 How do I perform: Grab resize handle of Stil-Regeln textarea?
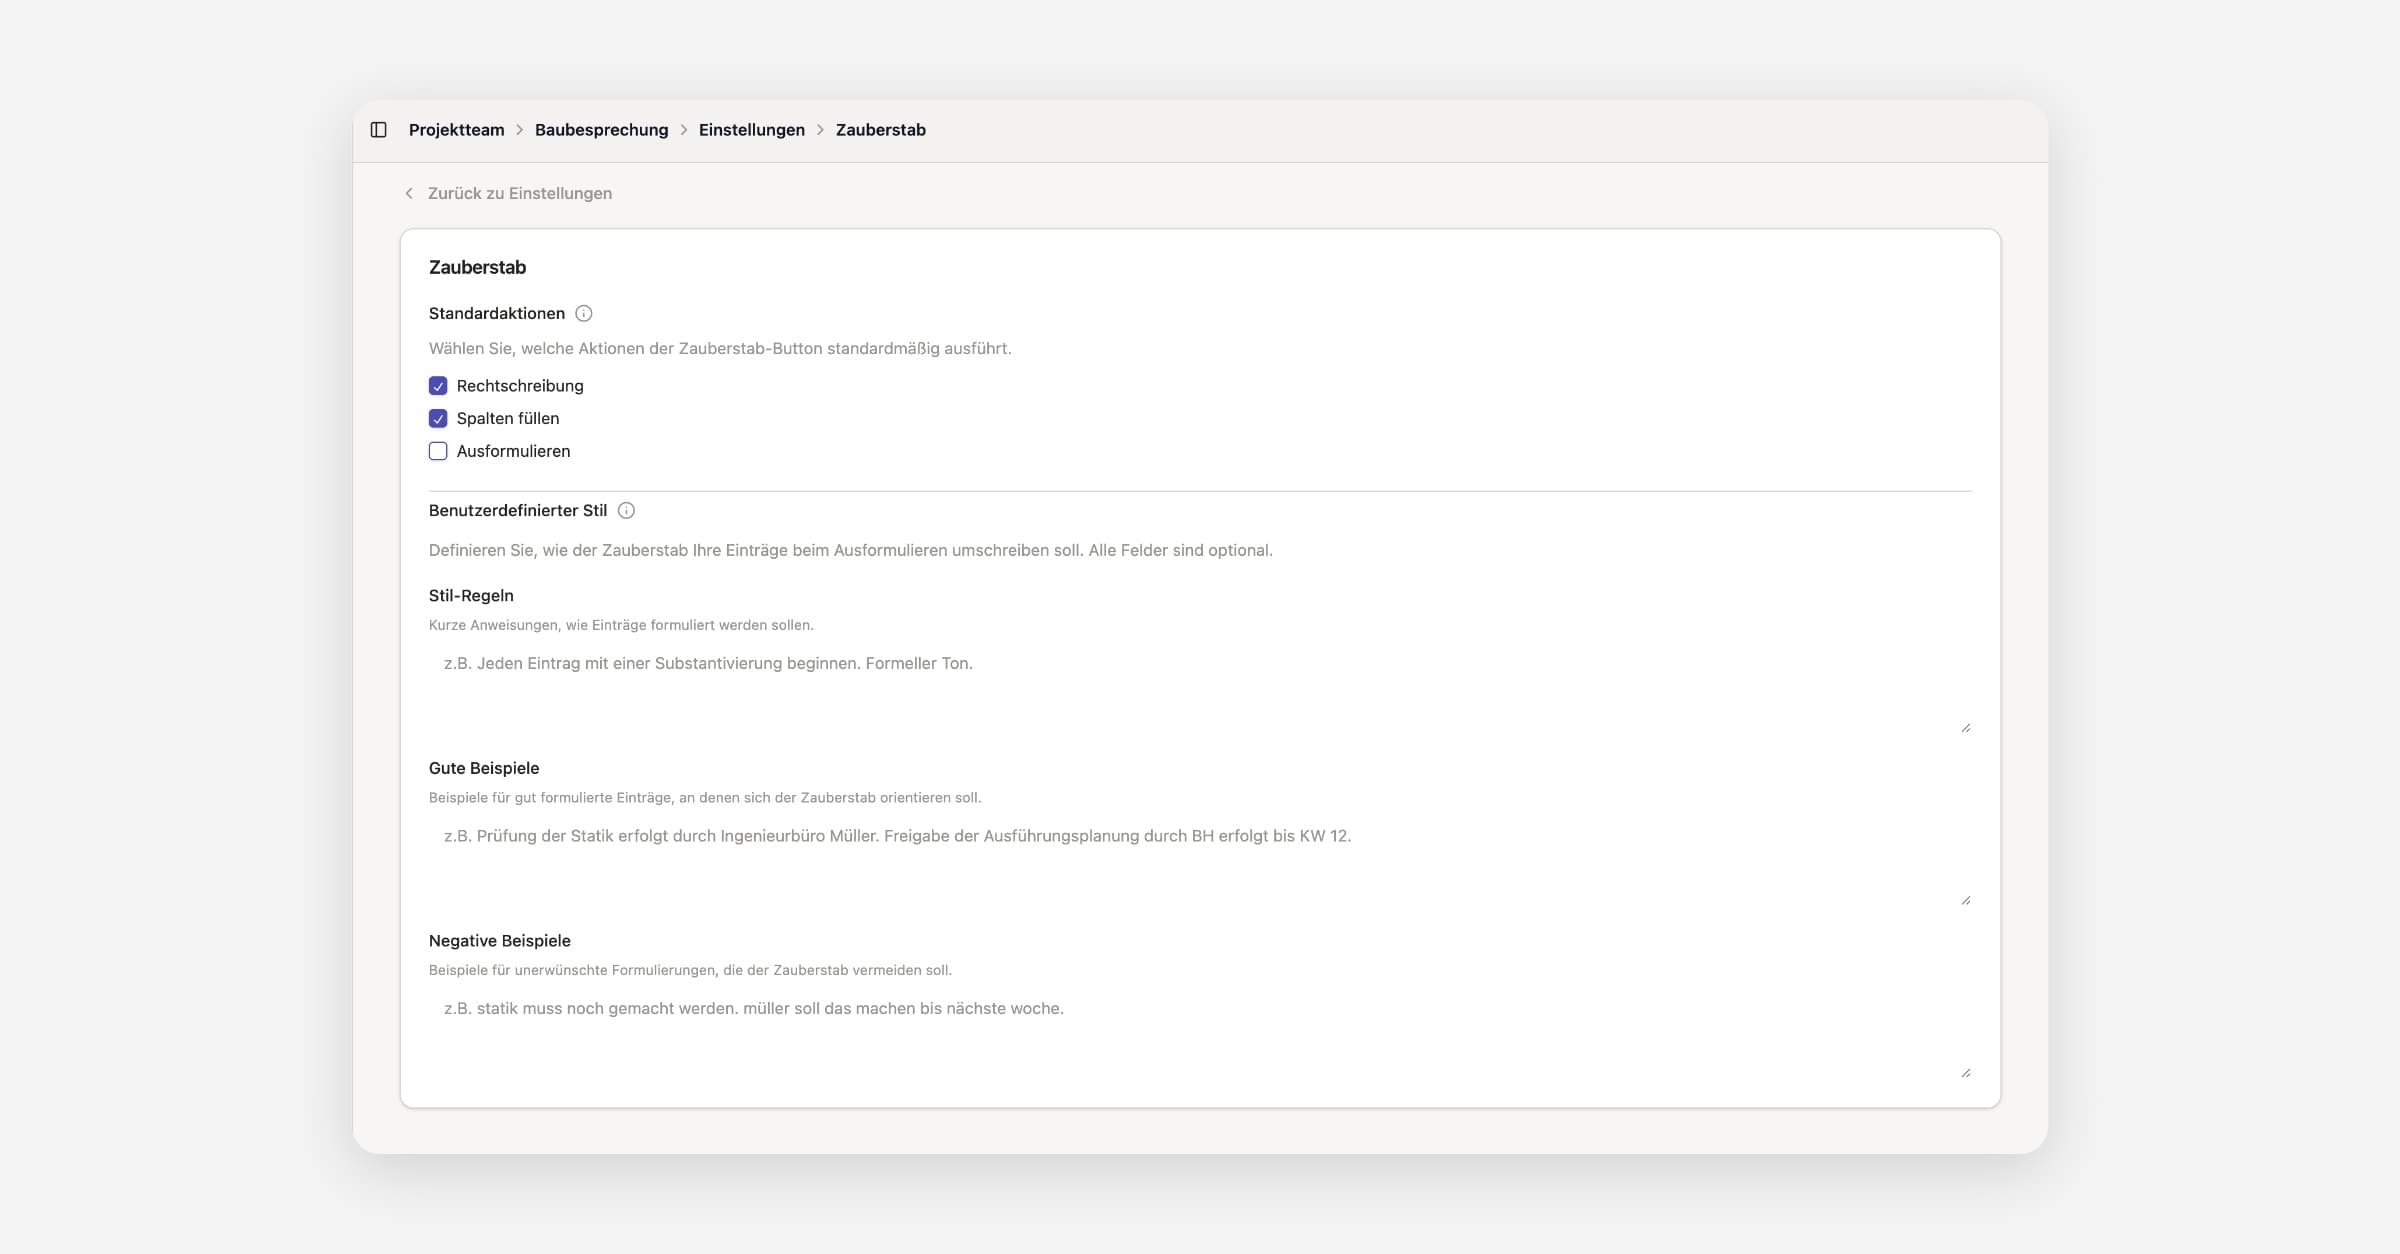(1965, 728)
